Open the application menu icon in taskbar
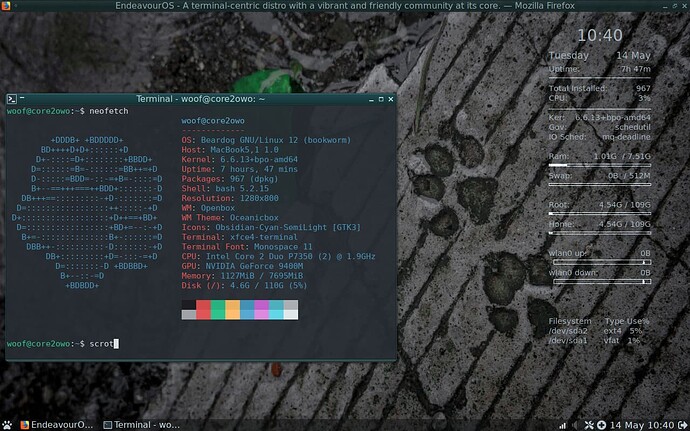The width and height of the screenshot is (690, 431). 9,423
